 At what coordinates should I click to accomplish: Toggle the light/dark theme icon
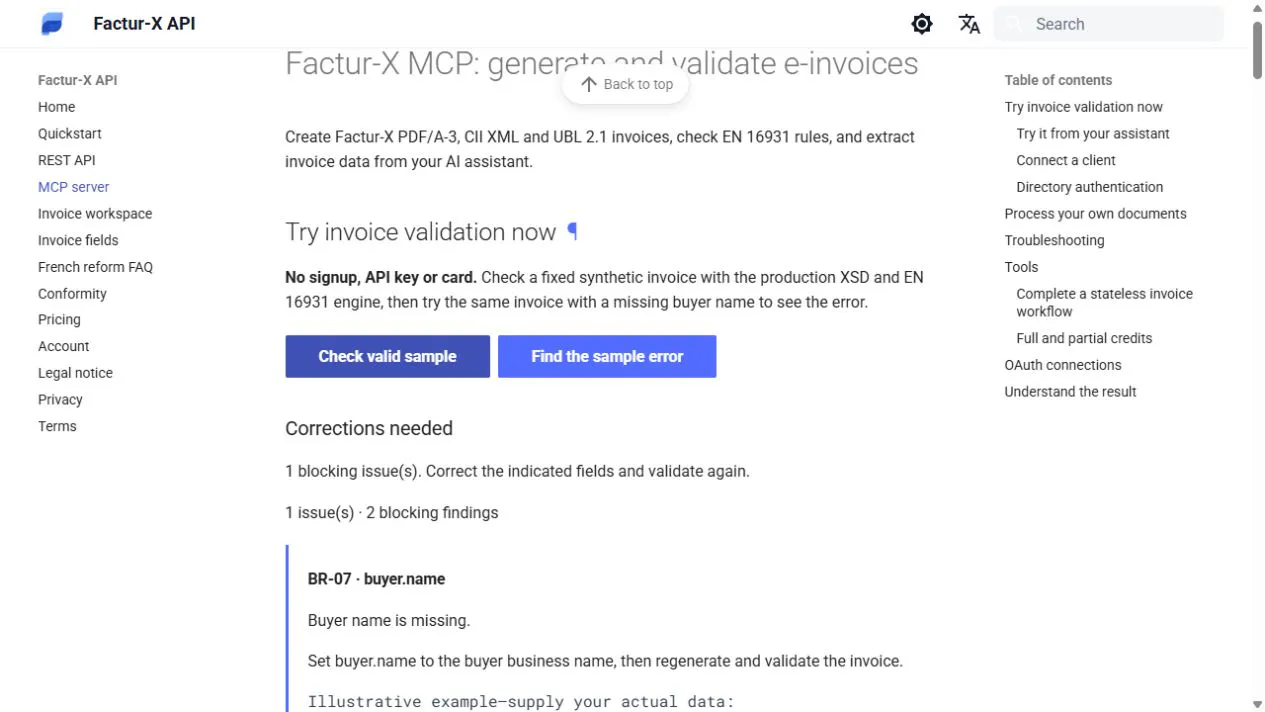coord(922,24)
